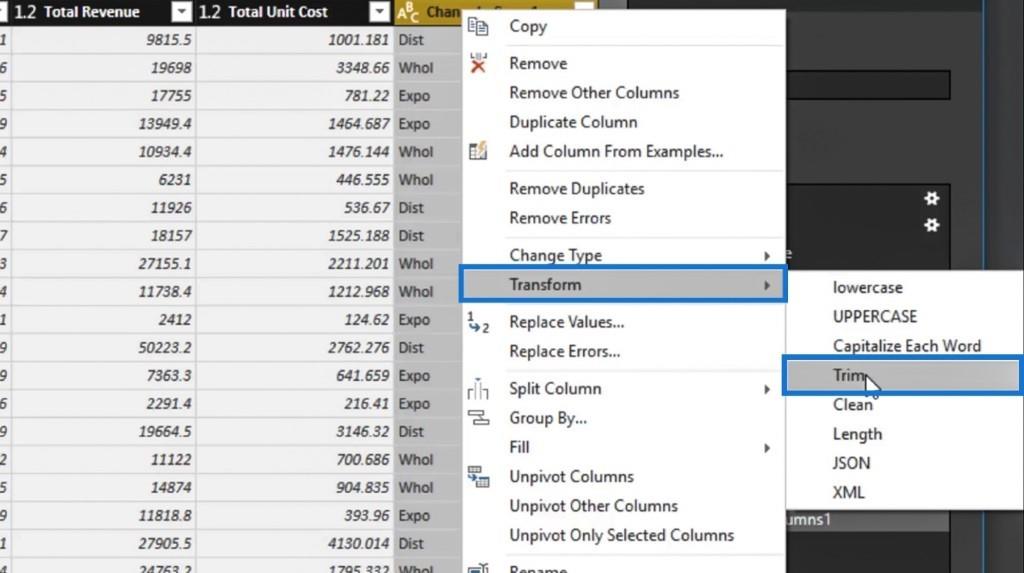Select Remove Duplicates
1024x573 pixels.
[577, 189]
